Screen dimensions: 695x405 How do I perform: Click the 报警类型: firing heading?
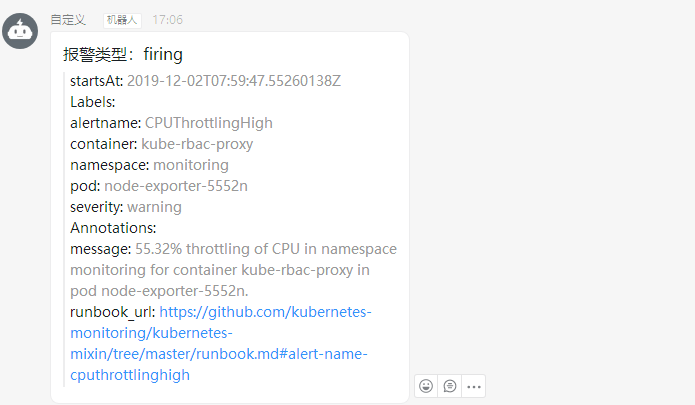point(123,54)
